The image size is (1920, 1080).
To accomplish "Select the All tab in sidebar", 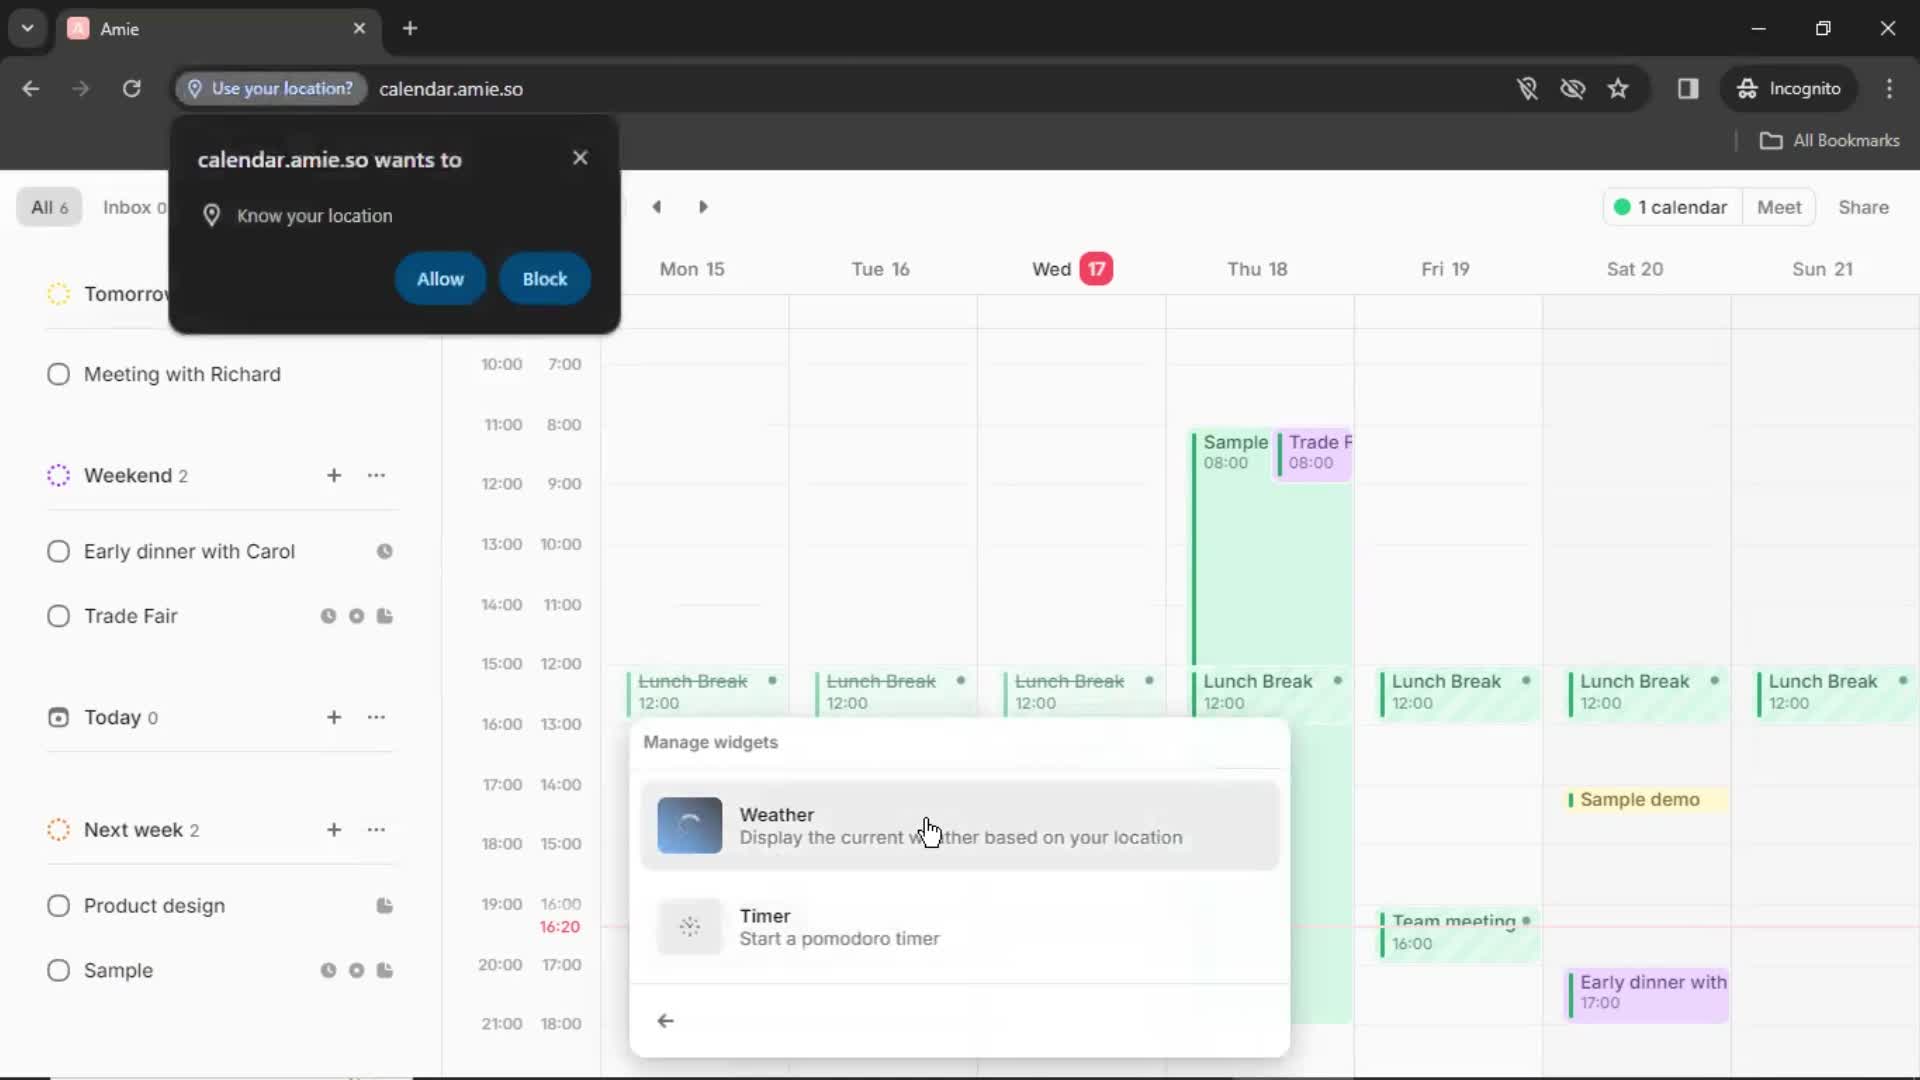I will pos(49,207).
